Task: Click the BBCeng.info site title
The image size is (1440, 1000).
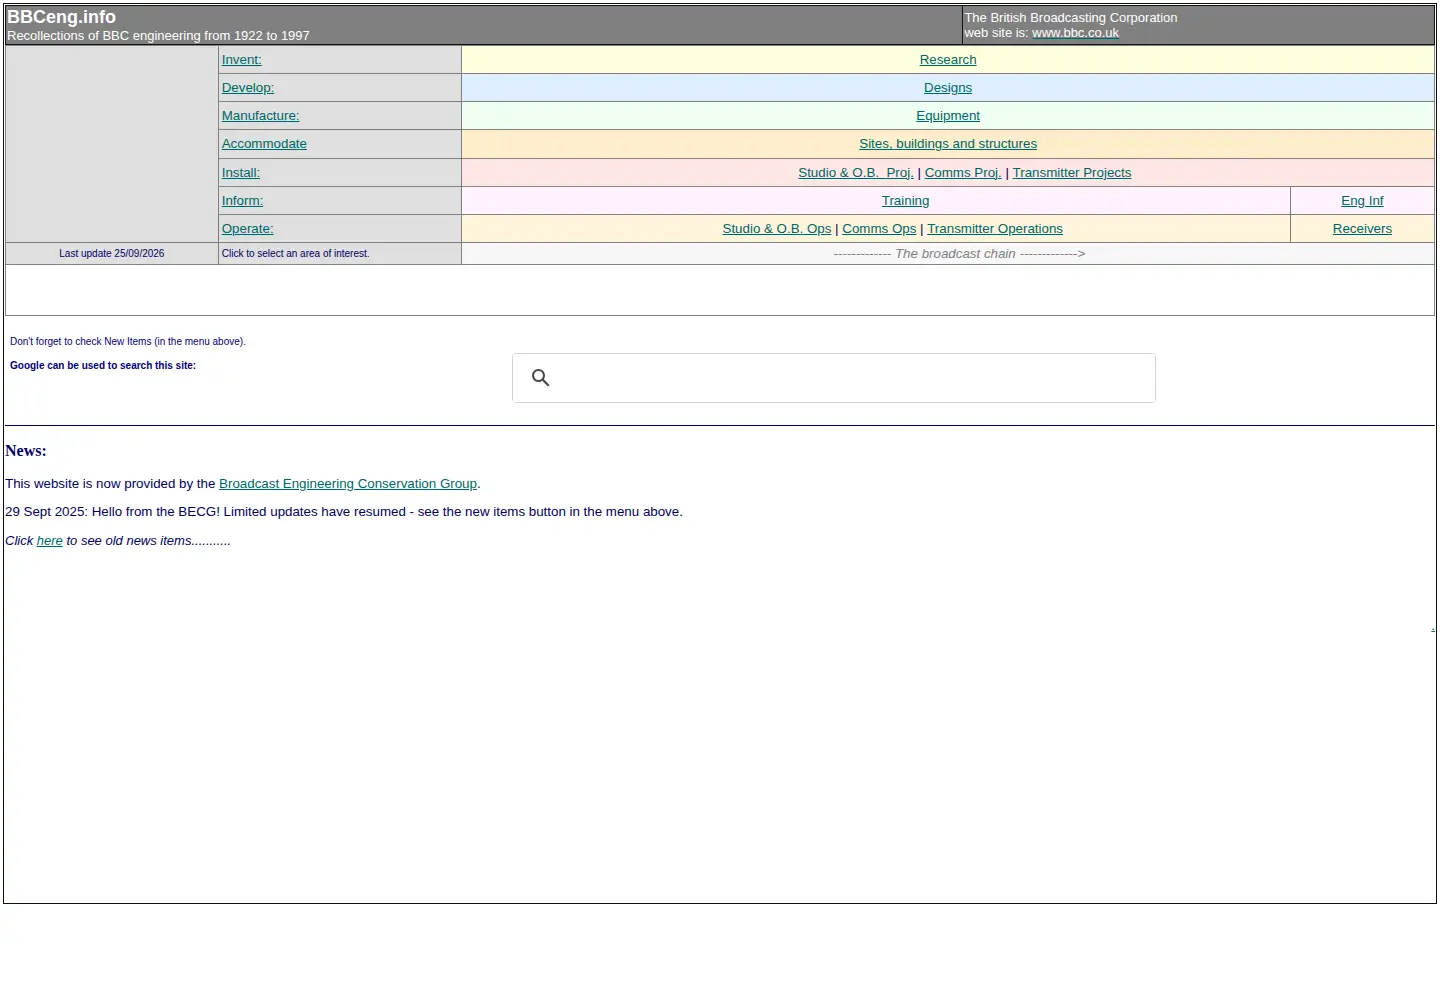Action: coord(62,17)
